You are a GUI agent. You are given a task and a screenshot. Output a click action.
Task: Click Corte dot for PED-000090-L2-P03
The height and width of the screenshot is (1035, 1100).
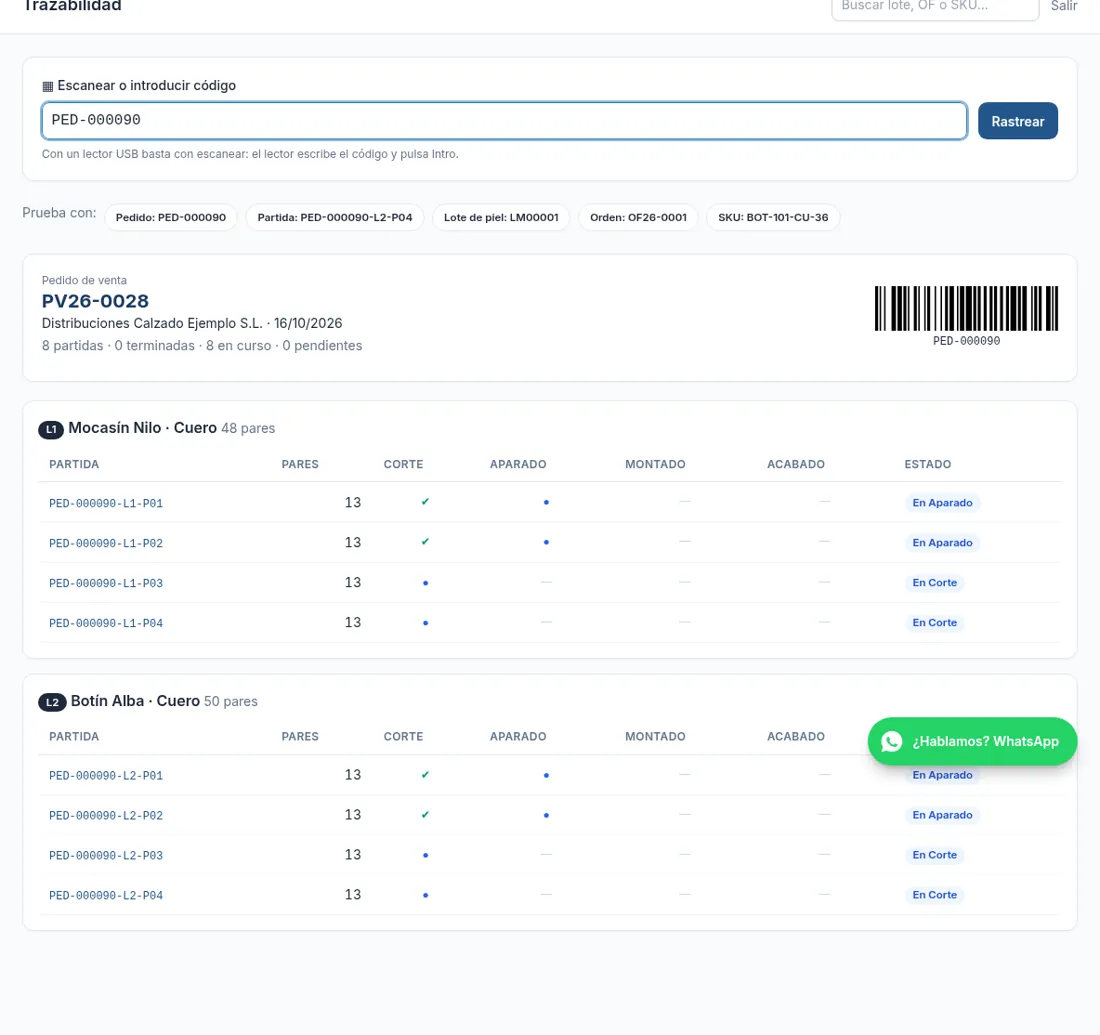(425, 855)
